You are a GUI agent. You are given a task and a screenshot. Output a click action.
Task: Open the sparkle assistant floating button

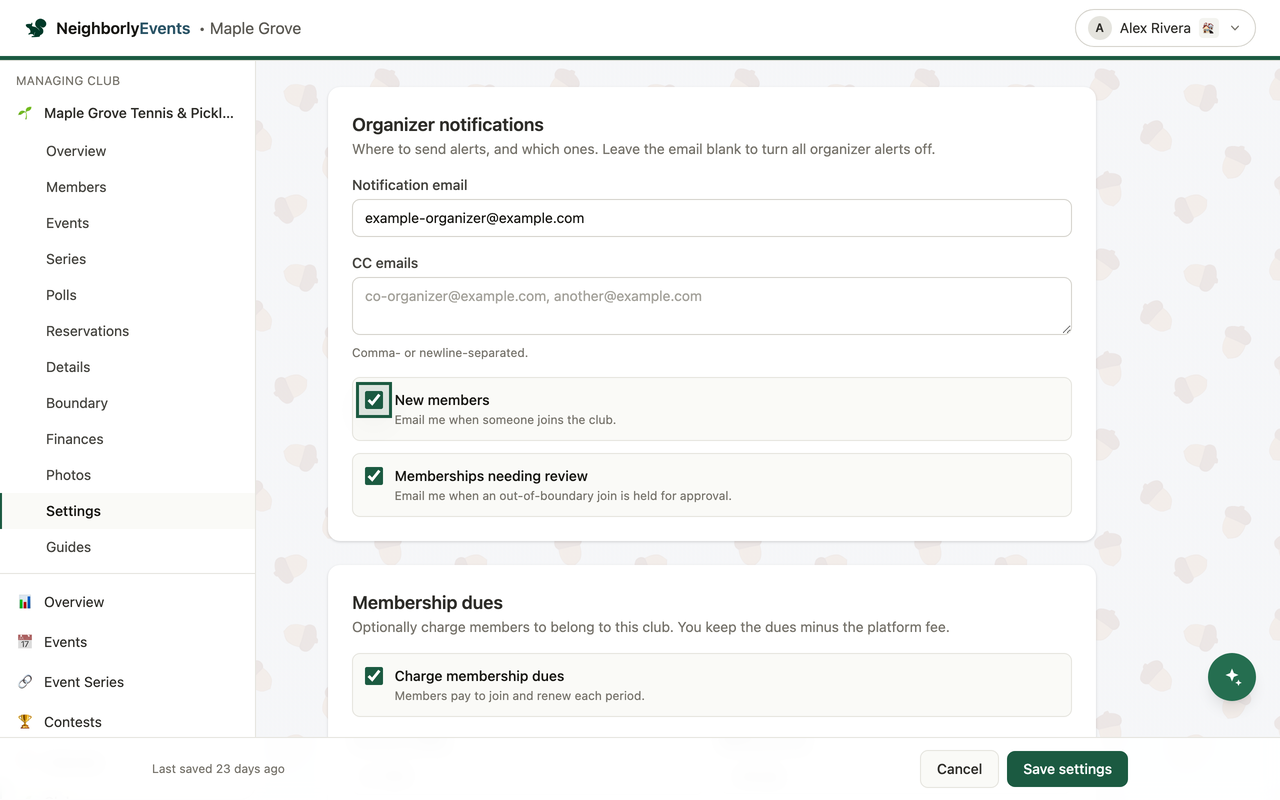[1232, 677]
